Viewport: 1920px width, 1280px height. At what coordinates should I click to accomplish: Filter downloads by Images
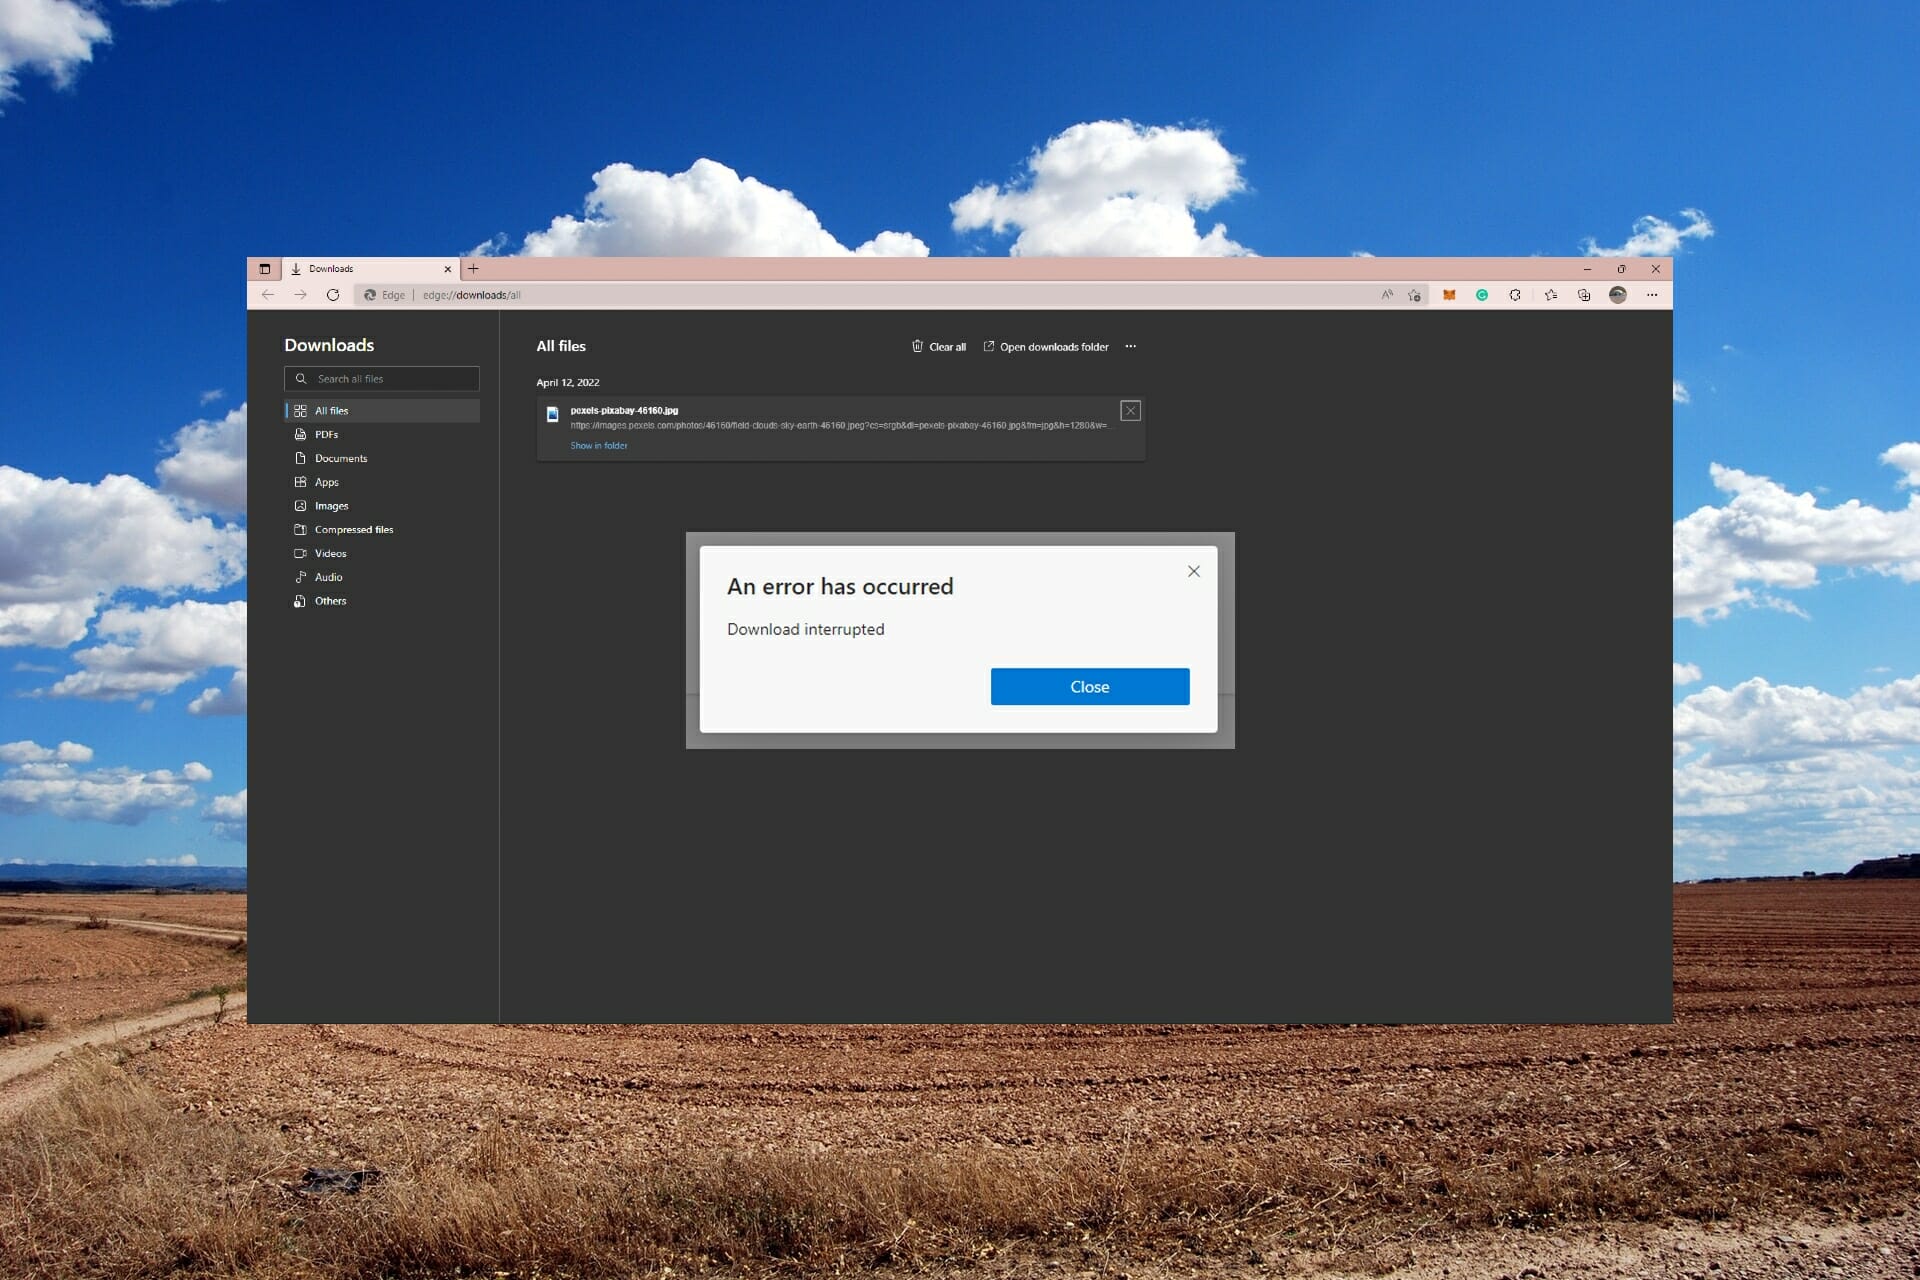tap(382, 506)
